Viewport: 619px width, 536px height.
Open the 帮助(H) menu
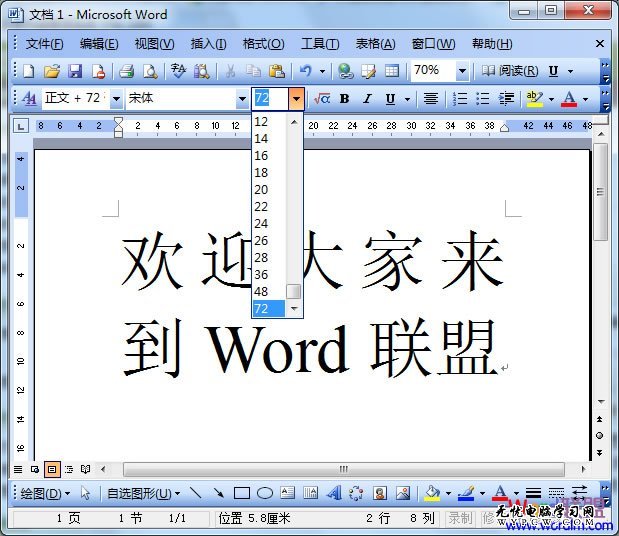[x=492, y=44]
